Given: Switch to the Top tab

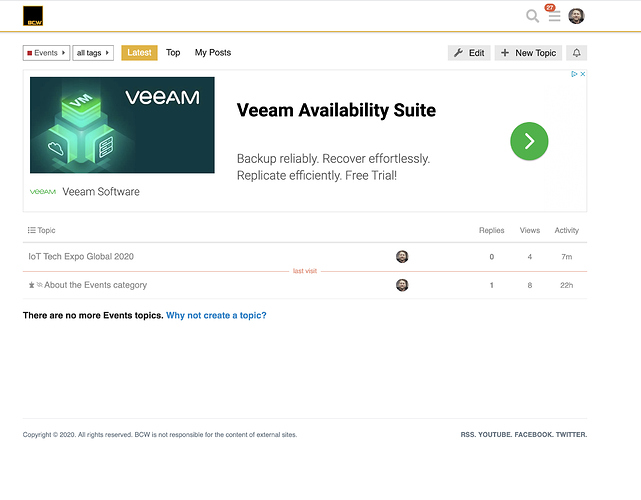Looking at the screenshot, I should point(173,53).
